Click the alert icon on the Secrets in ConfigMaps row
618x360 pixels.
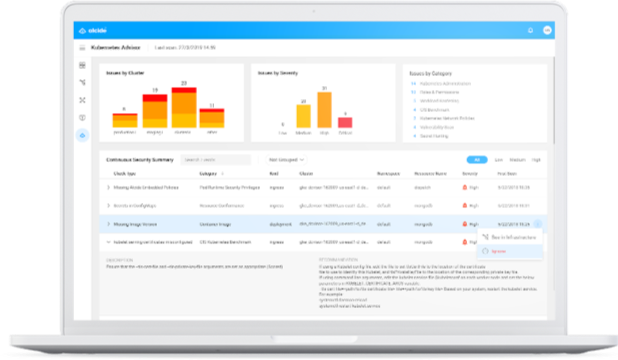pos(464,205)
